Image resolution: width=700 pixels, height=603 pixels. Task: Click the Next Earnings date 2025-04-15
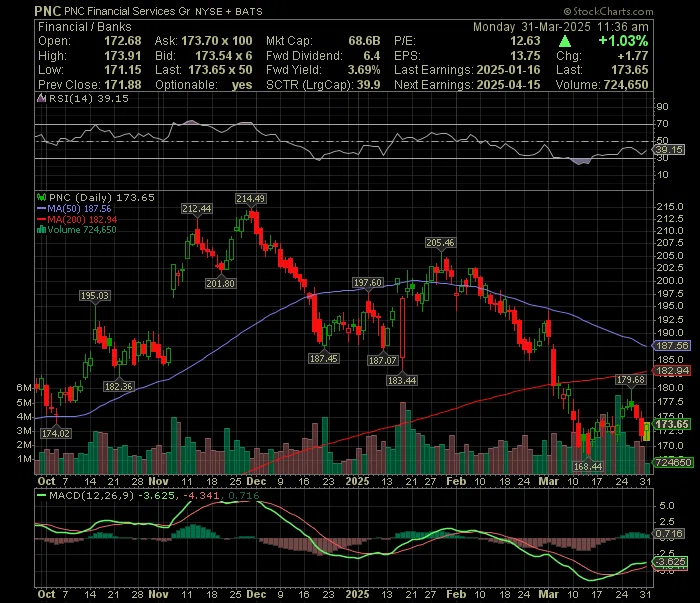[508, 85]
